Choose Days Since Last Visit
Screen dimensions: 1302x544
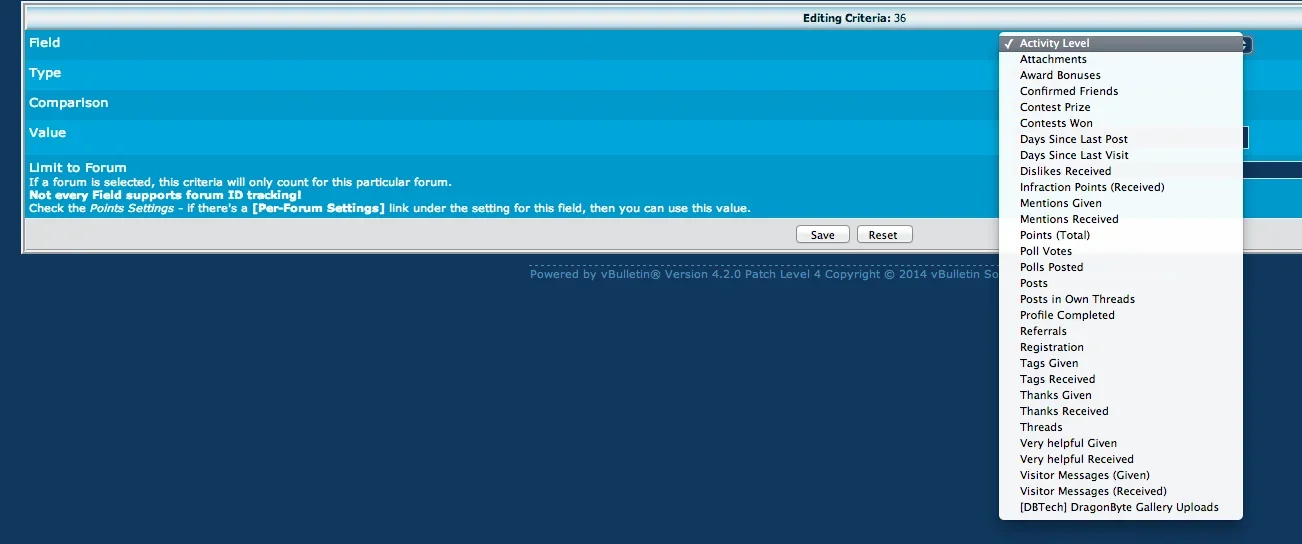tap(1121, 155)
